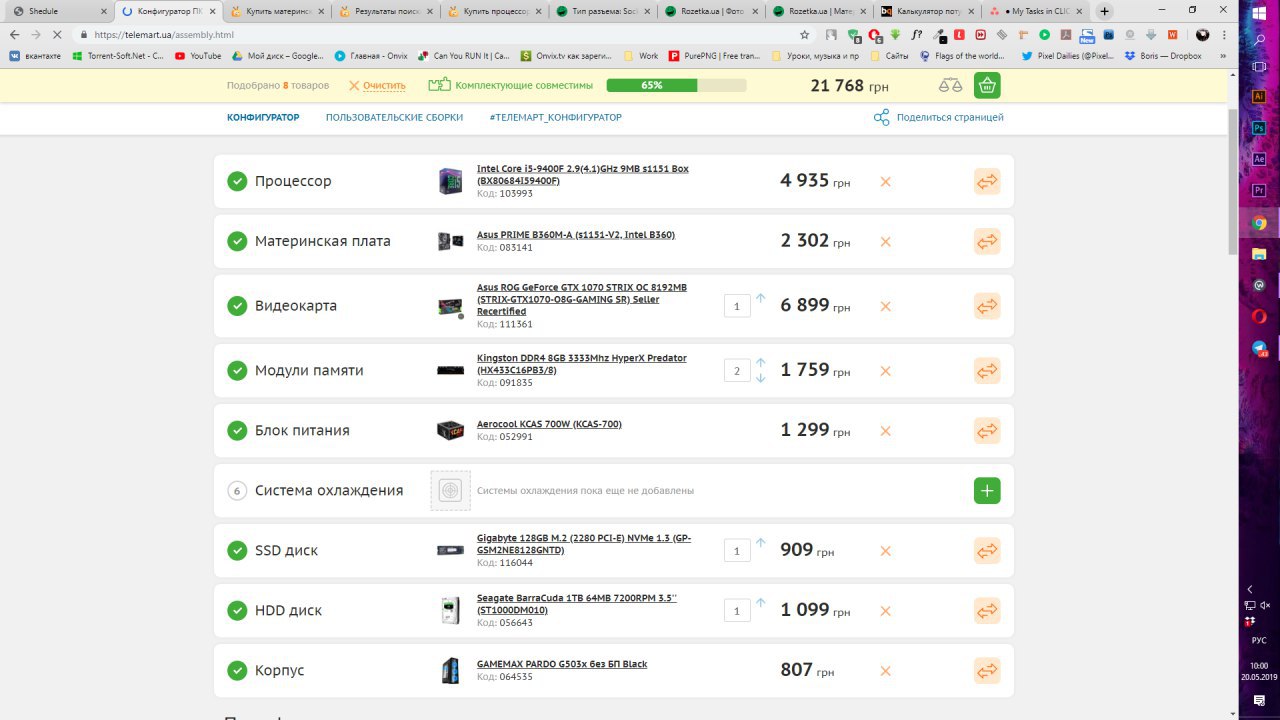
Task: Switch to My Tasks in CLICK browser tab
Action: tap(1036, 11)
